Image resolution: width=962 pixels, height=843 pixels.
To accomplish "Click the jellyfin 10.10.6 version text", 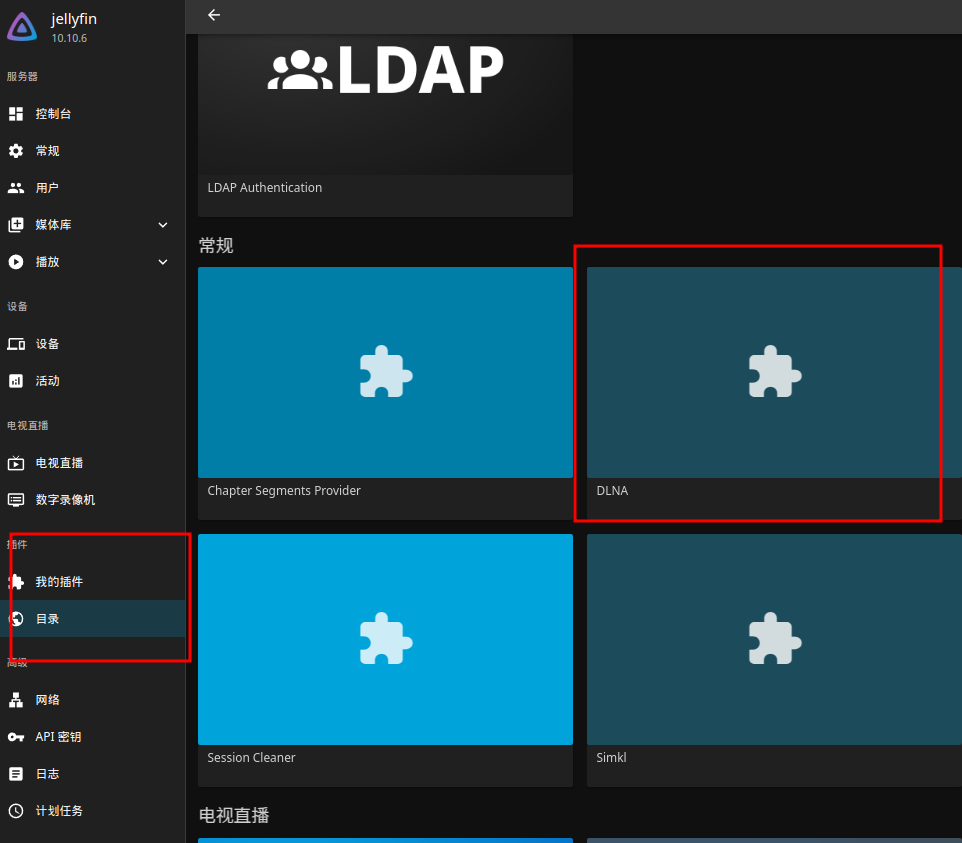I will coord(69,38).
